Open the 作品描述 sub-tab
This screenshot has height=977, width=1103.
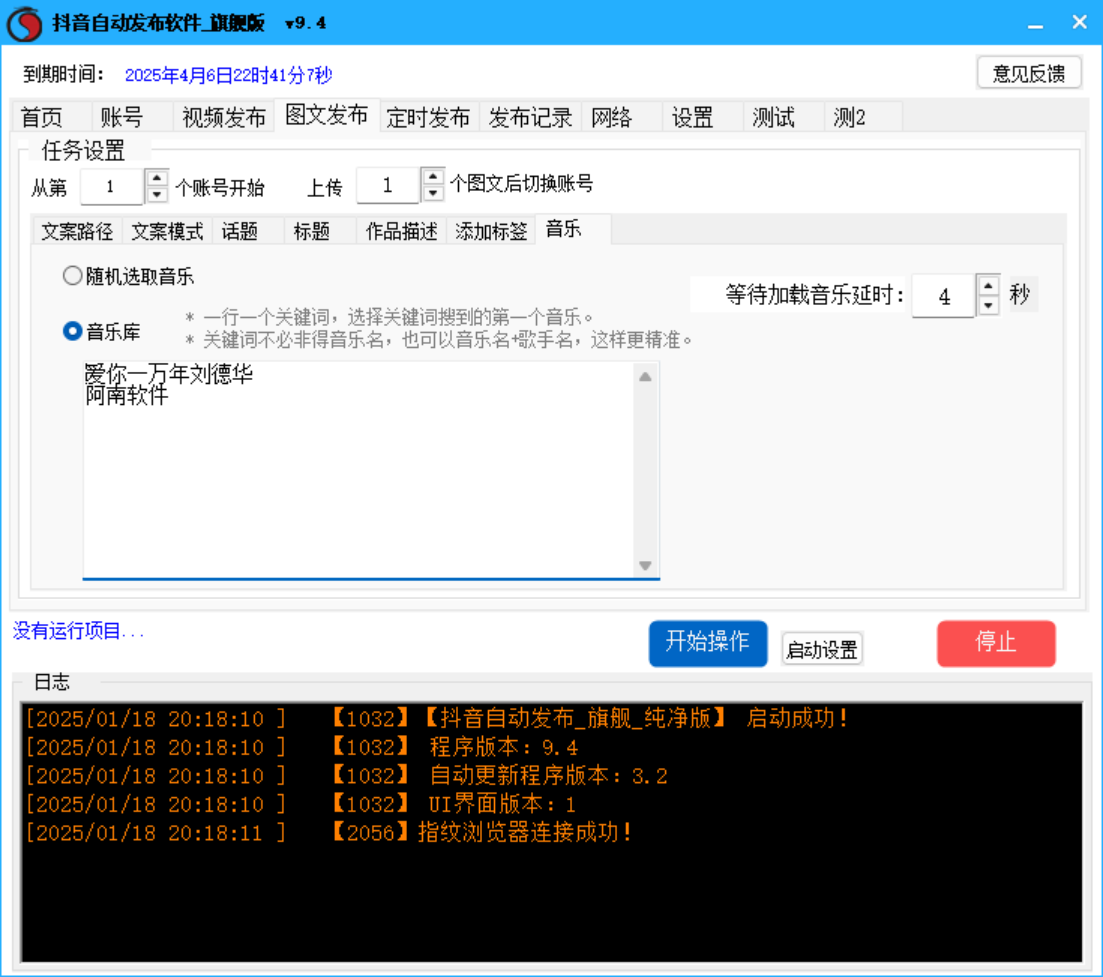click(402, 231)
